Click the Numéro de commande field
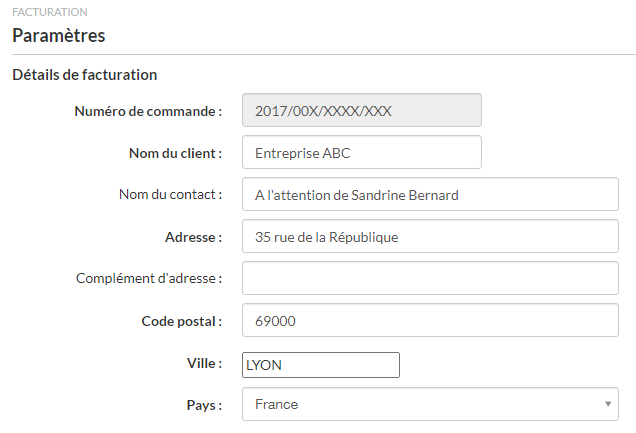The width and height of the screenshot is (636, 433). (362, 111)
